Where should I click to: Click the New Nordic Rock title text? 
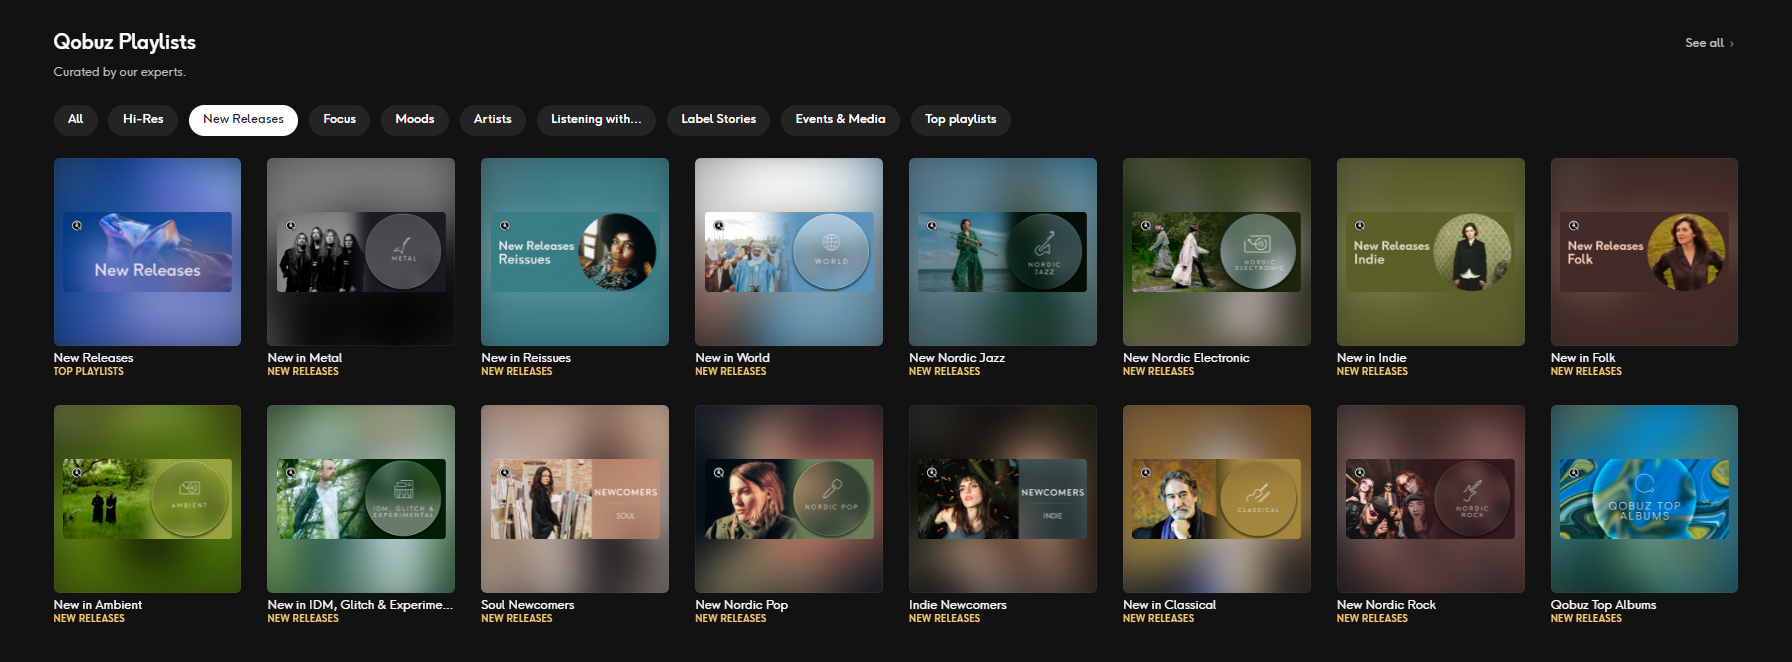click(x=1386, y=605)
